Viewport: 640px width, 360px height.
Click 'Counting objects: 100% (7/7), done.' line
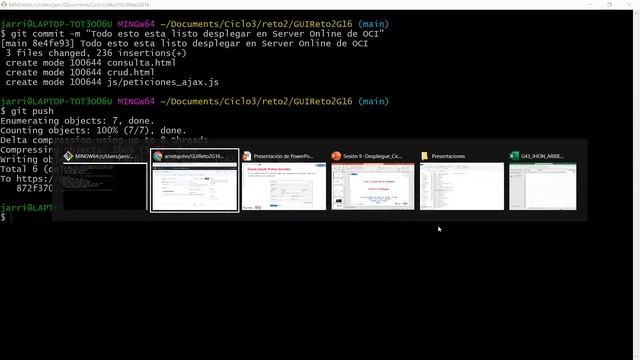(93, 131)
